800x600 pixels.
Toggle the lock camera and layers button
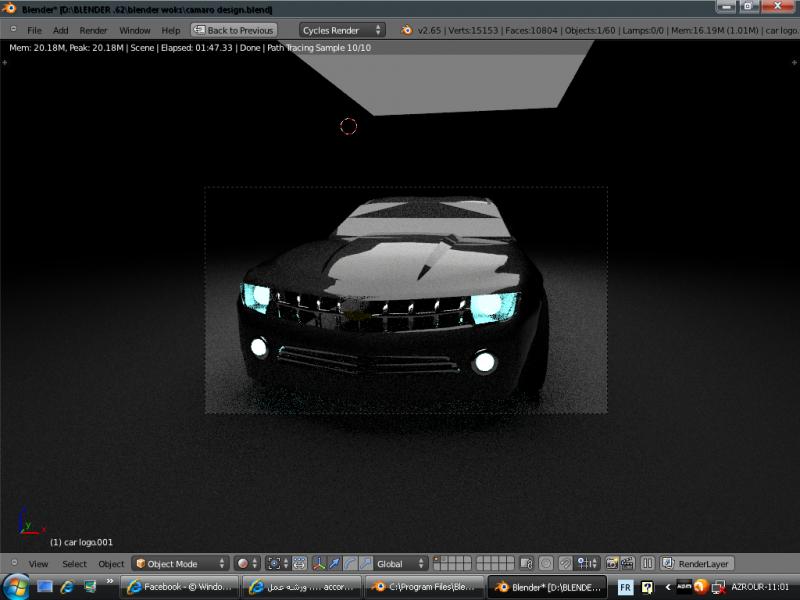[x=527, y=564]
